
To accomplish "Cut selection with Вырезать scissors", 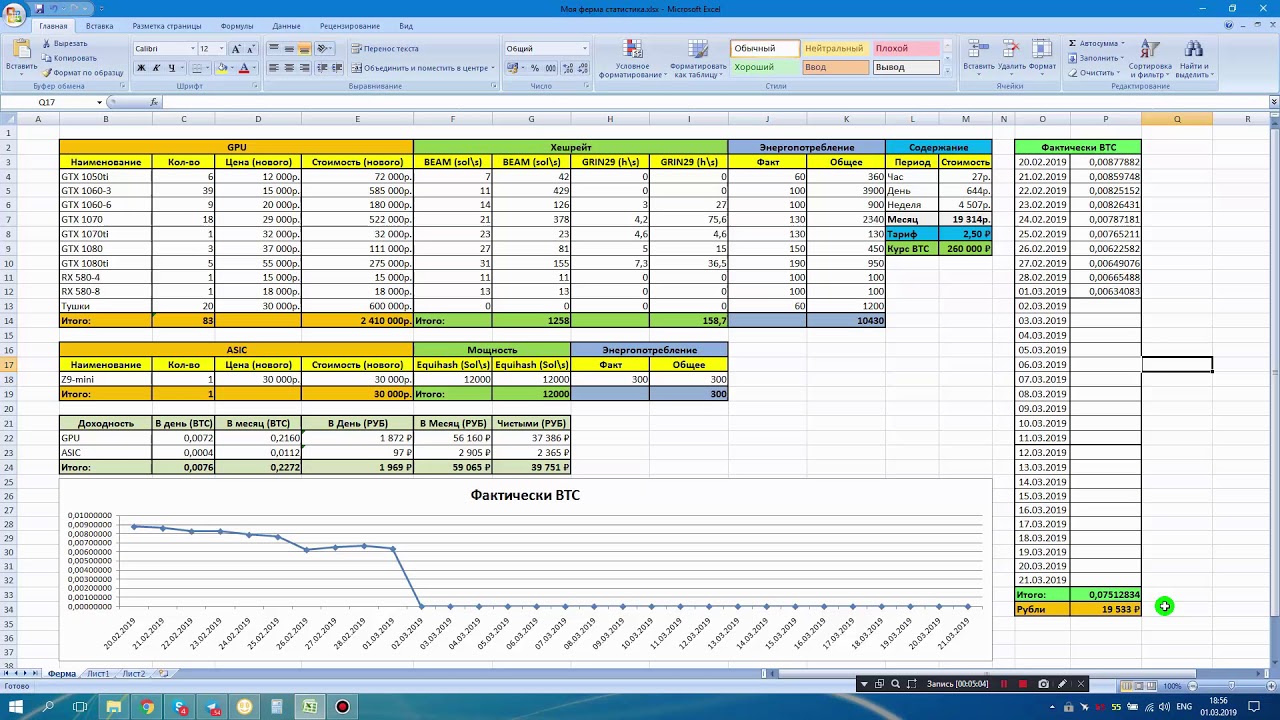I will [x=64, y=44].
